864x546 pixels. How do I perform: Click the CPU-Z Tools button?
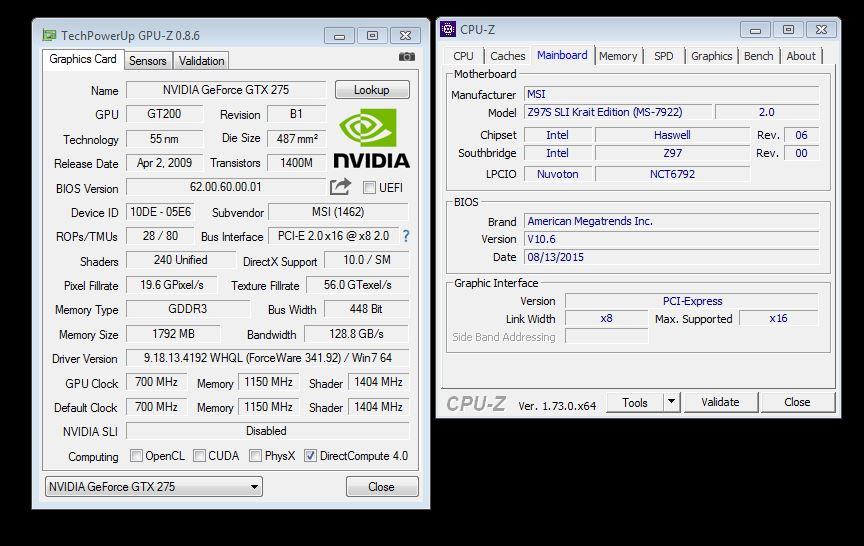pyautogui.click(x=635, y=402)
